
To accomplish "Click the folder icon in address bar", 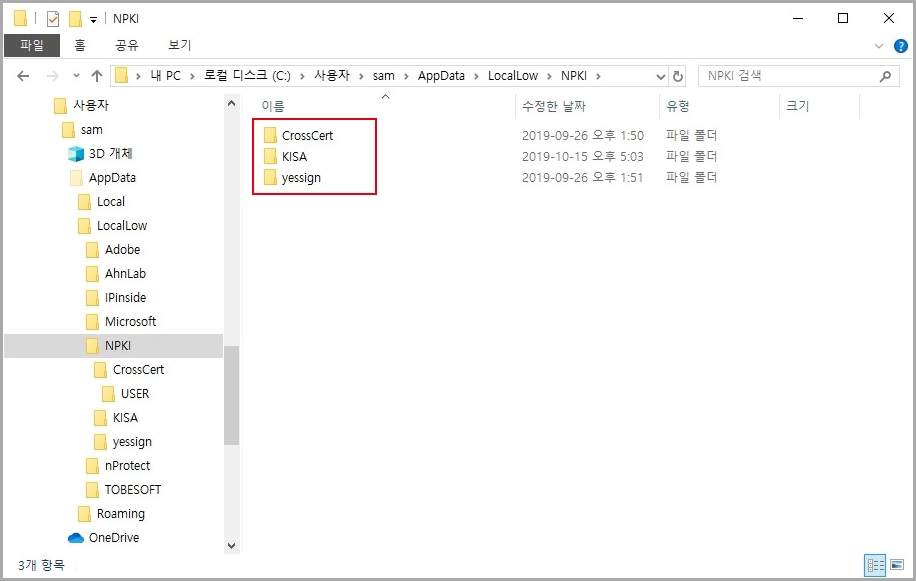I will coord(121,76).
